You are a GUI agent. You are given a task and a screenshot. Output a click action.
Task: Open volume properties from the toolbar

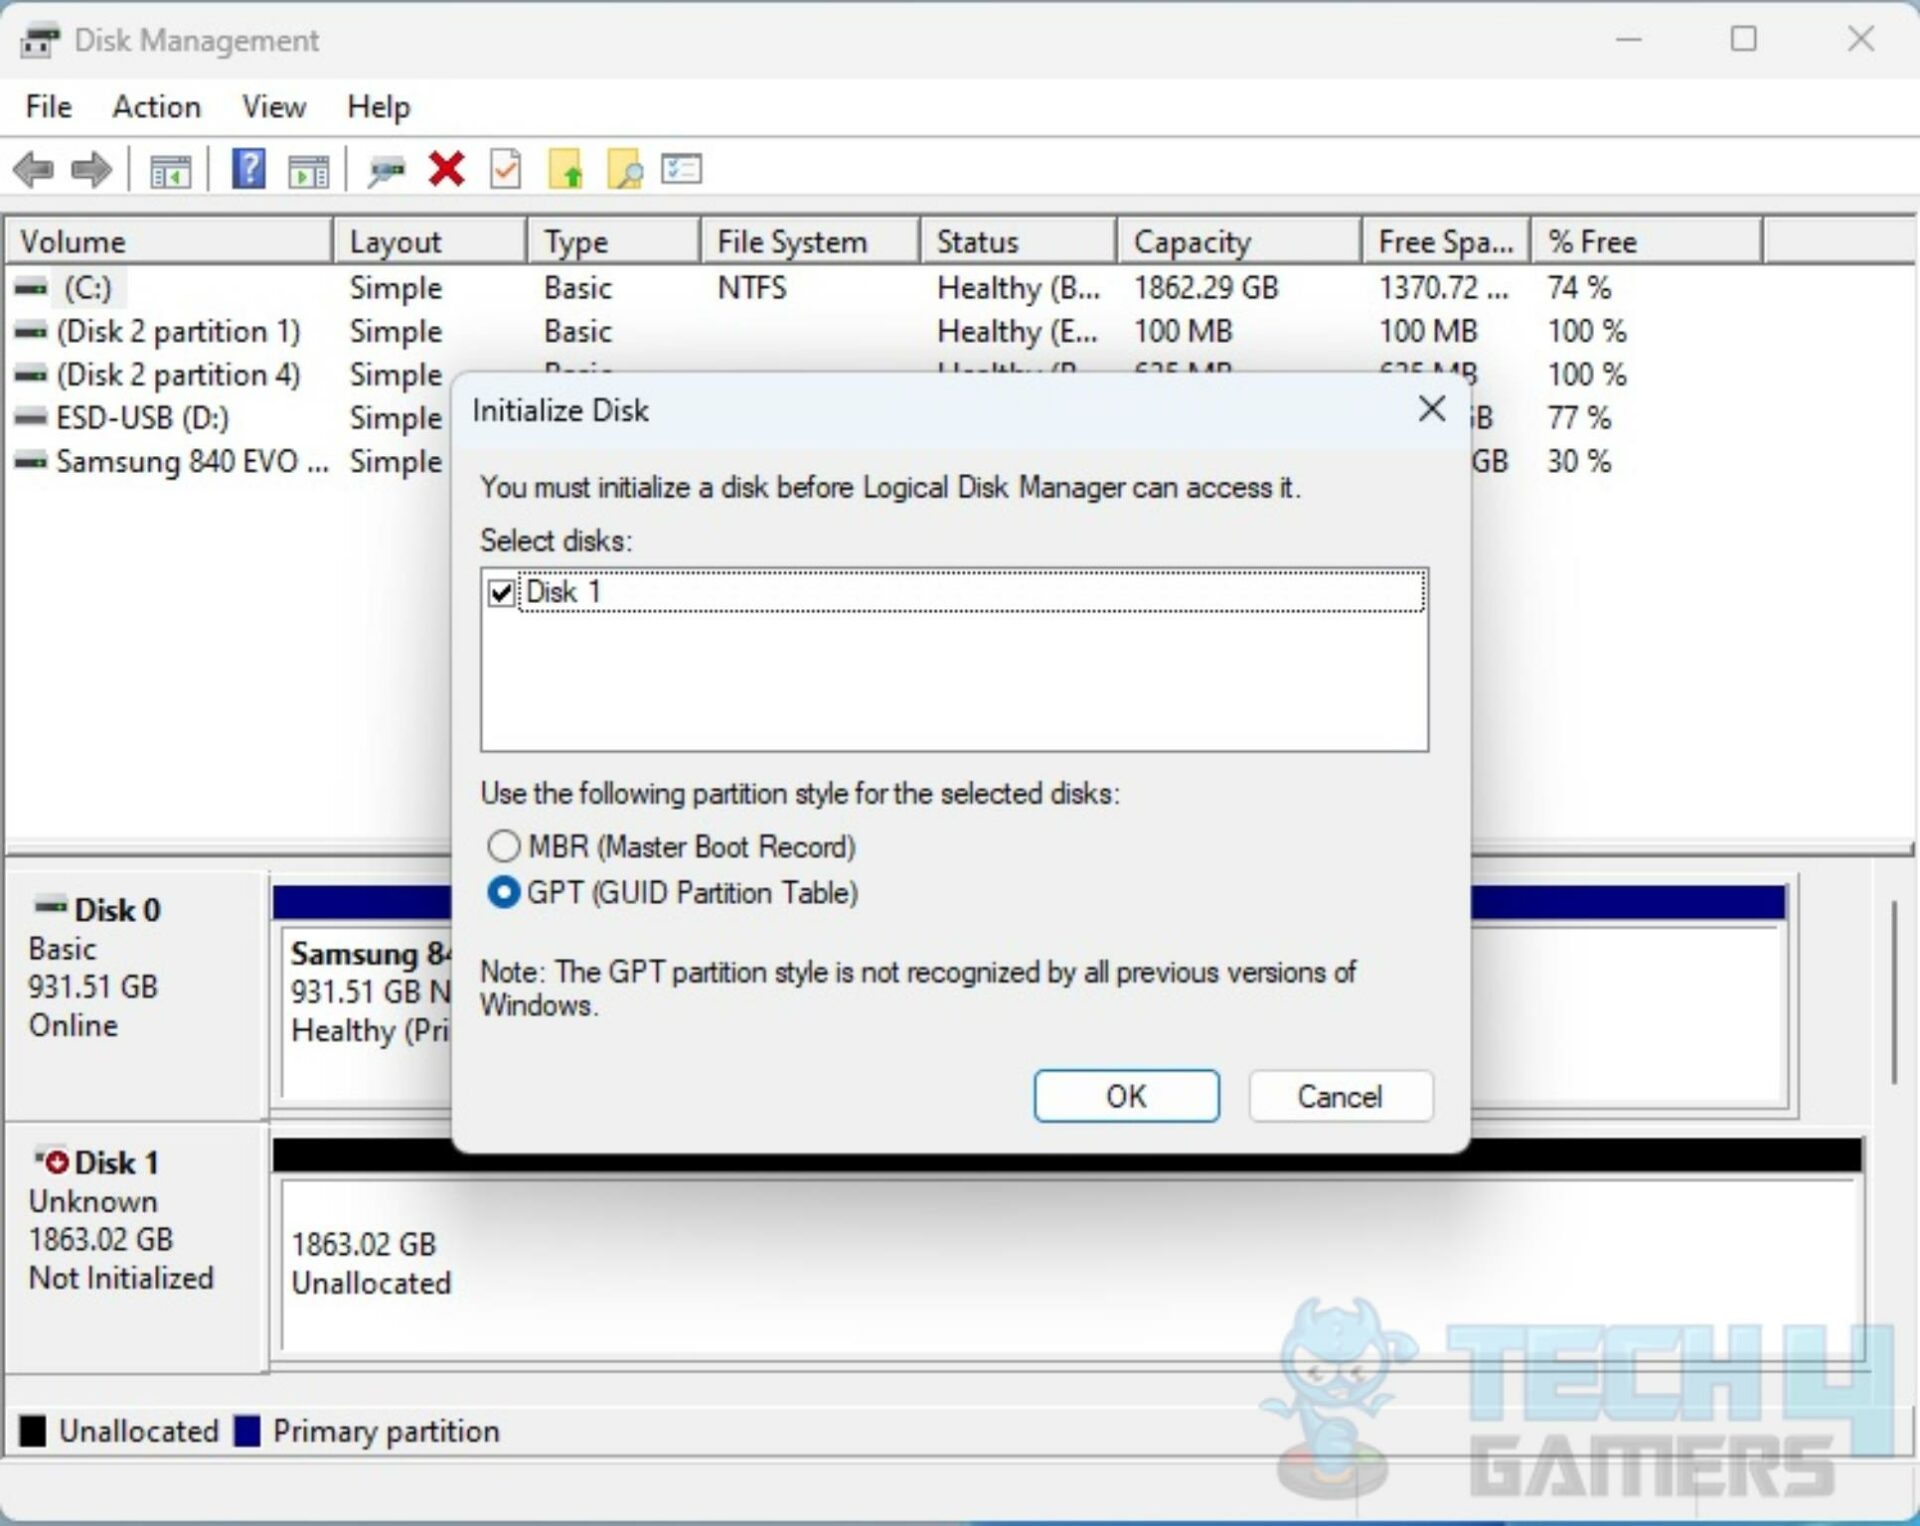point(505,170)
